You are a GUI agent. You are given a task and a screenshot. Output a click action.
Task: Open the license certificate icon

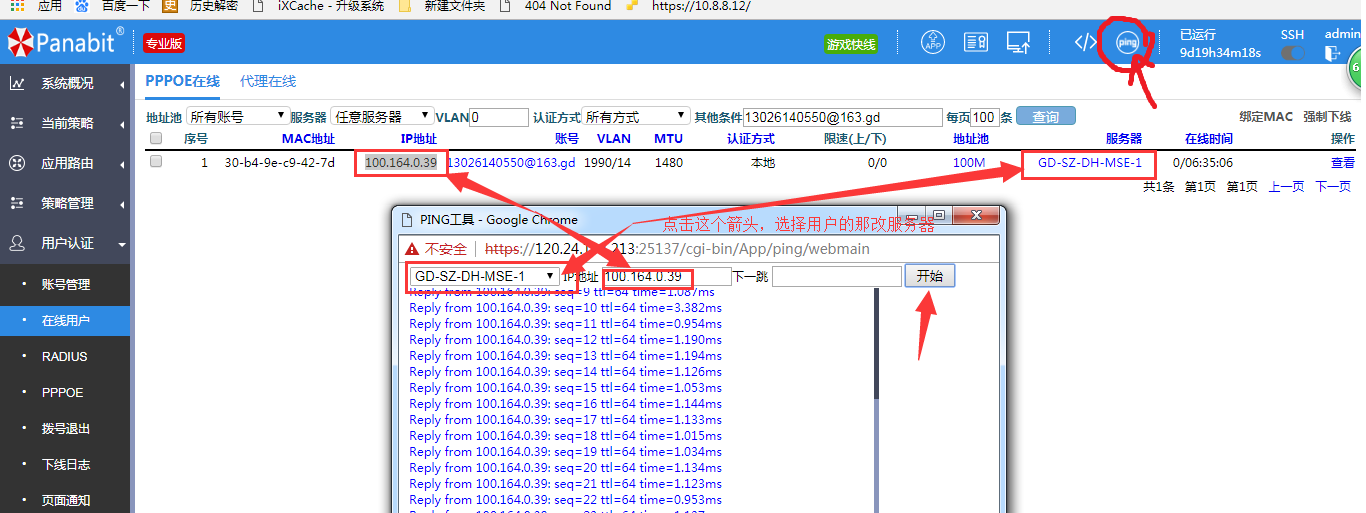pyautogui.click(x=976, y=42)
